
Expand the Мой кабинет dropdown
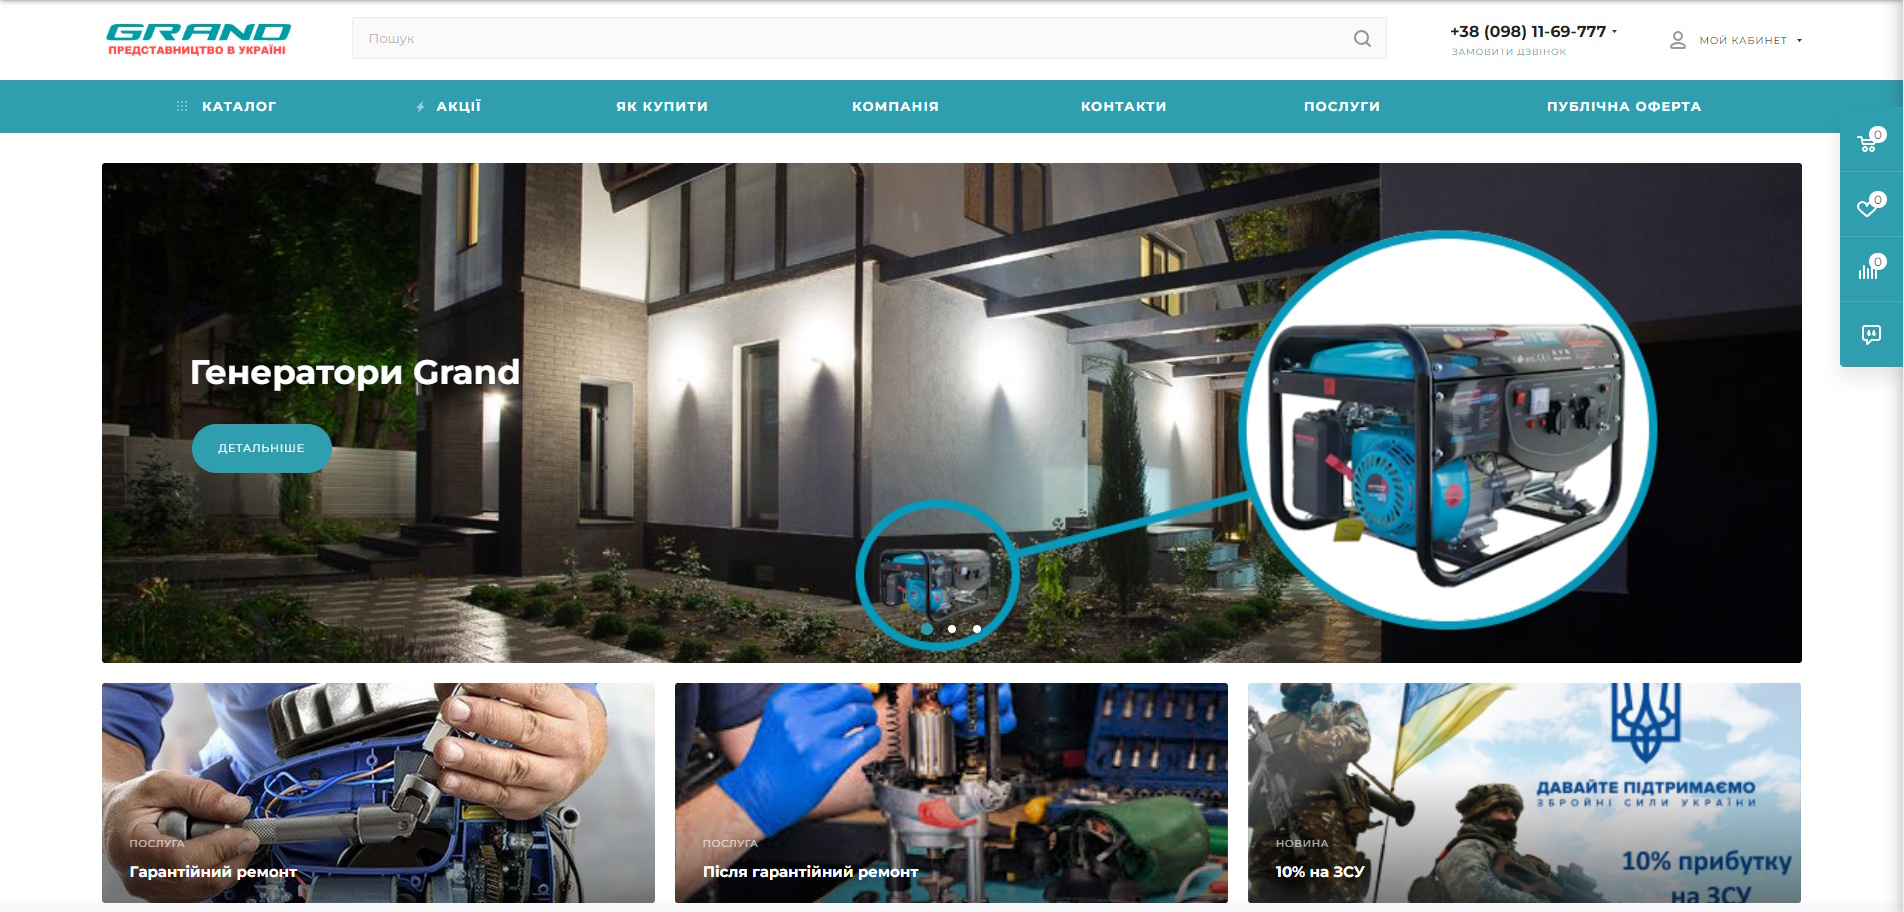1799,41
